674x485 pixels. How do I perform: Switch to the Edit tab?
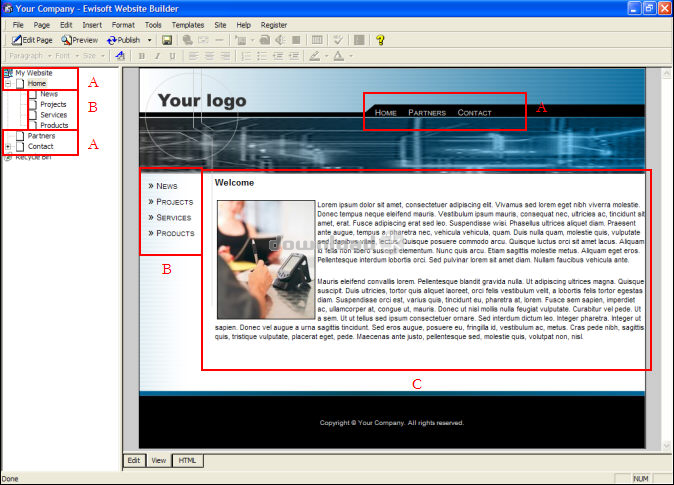click(x=134, y=460)
